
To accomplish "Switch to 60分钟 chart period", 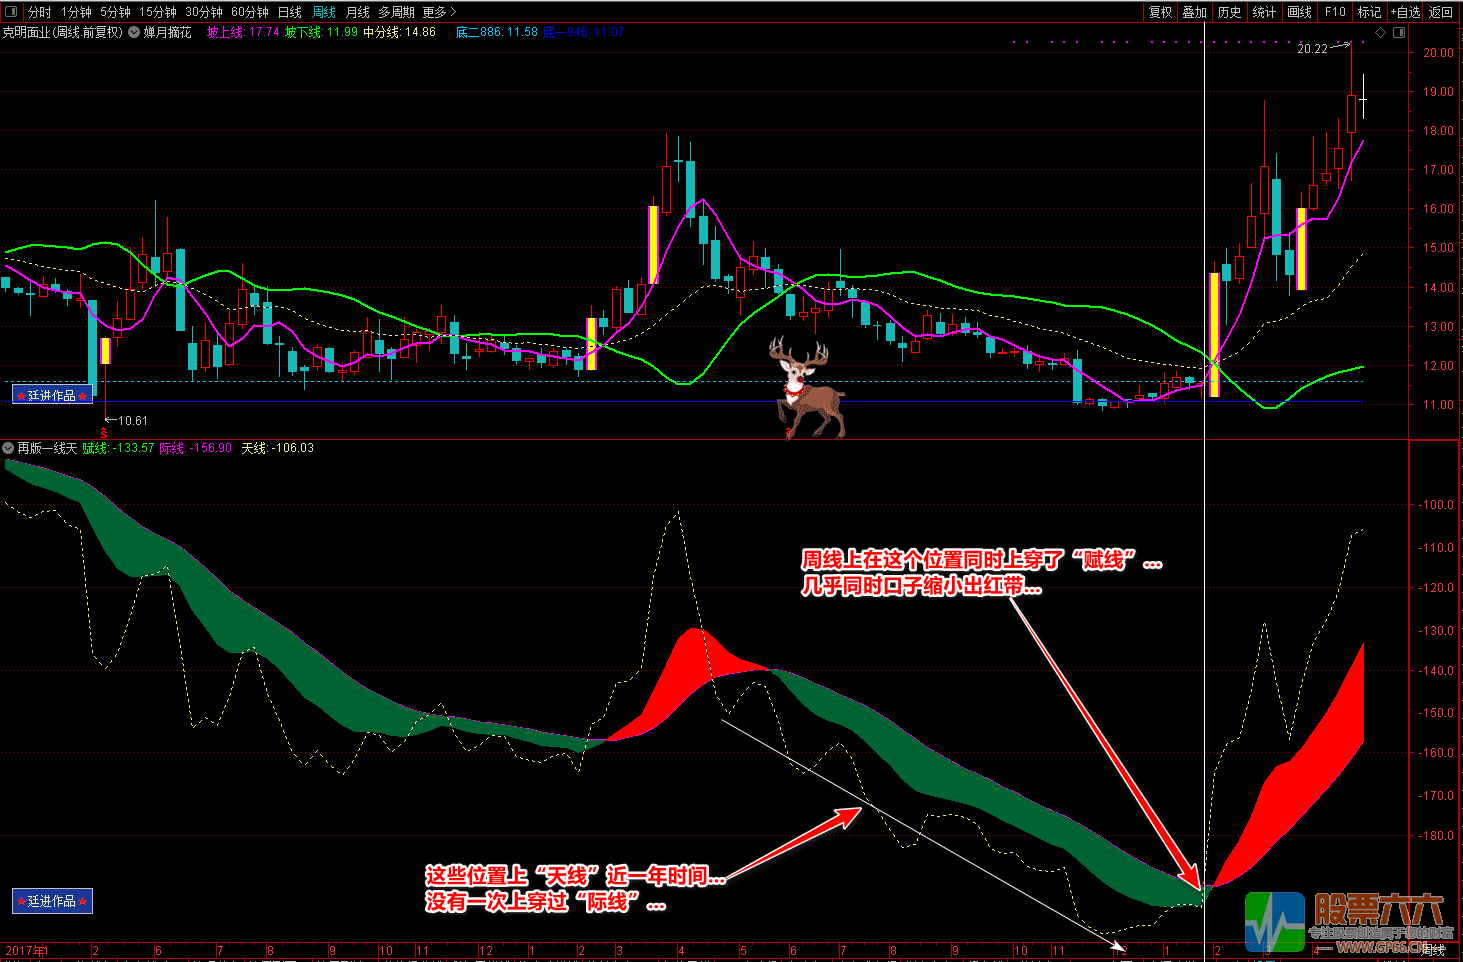I will [x=249, y=12].
